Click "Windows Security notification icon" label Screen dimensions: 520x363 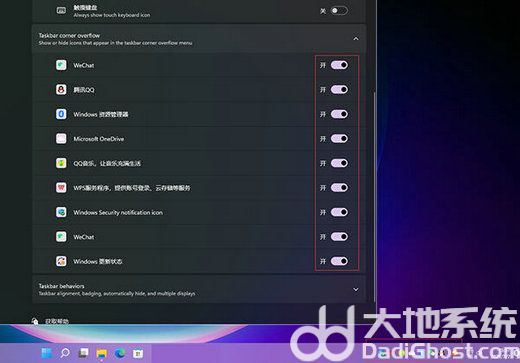(118, 212)
